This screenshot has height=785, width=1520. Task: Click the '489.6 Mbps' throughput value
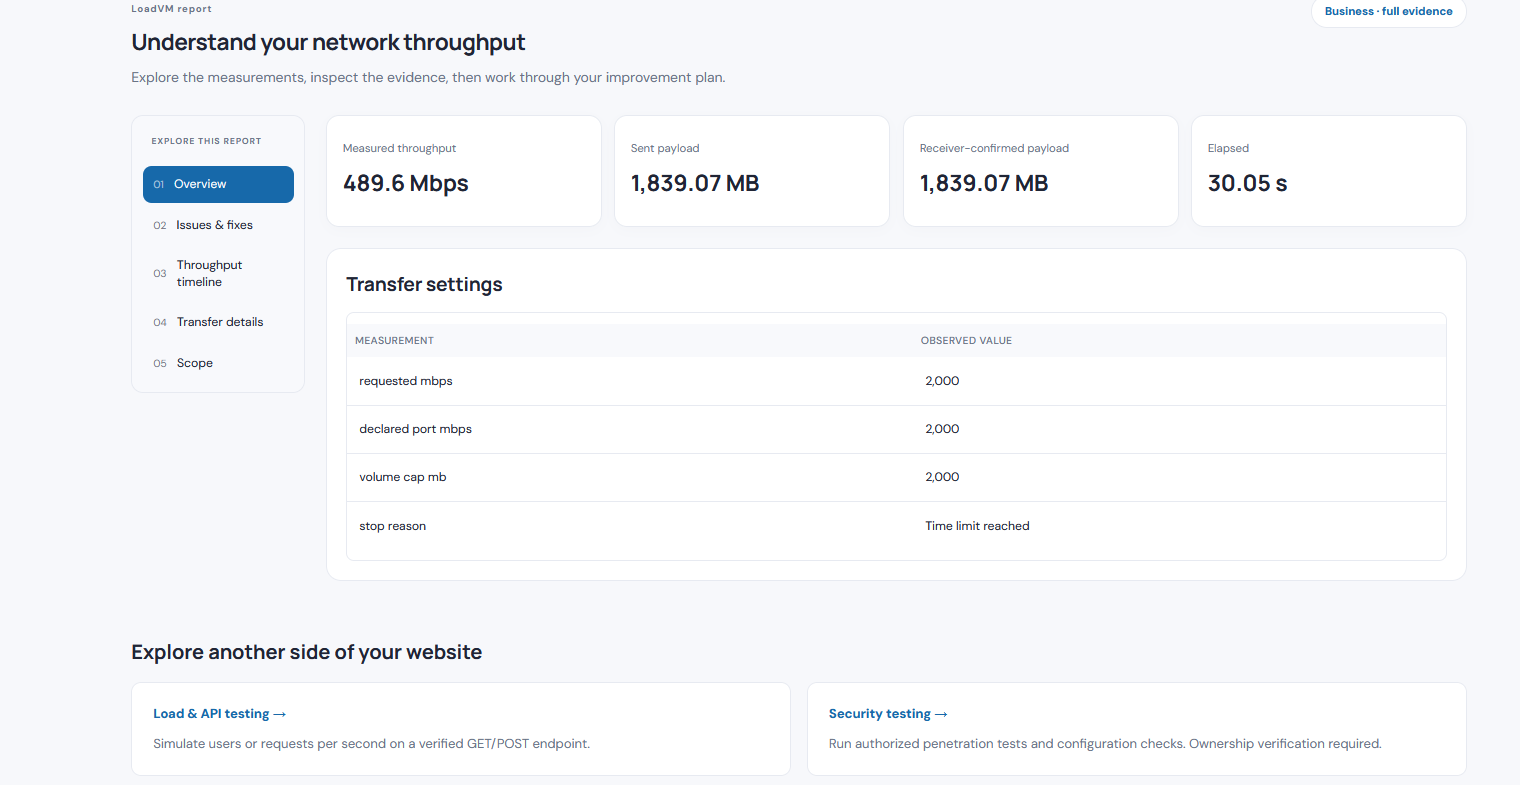[406, 183]
